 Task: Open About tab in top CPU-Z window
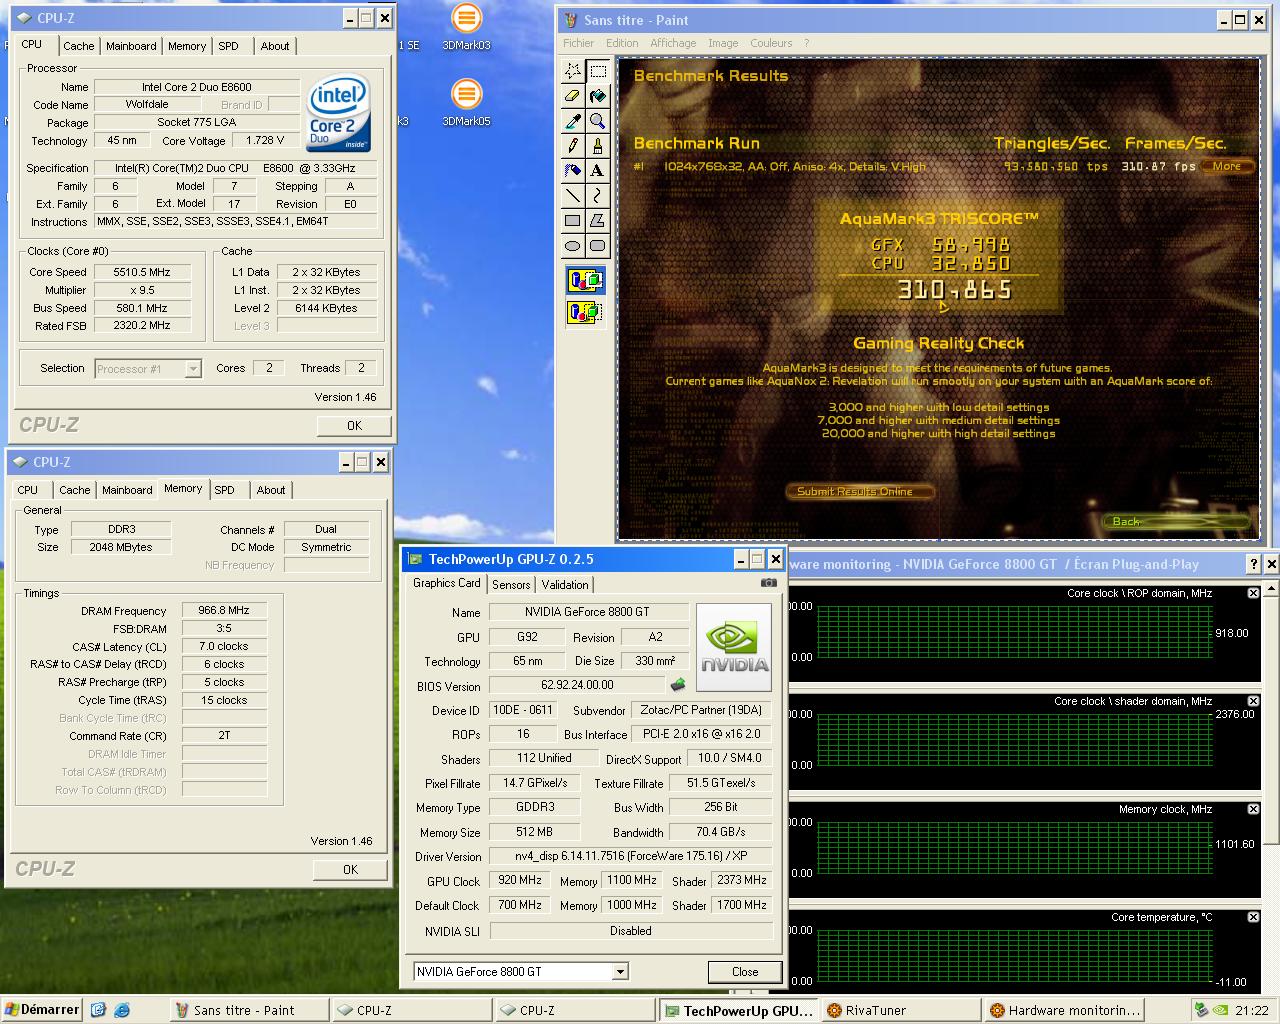274,46
